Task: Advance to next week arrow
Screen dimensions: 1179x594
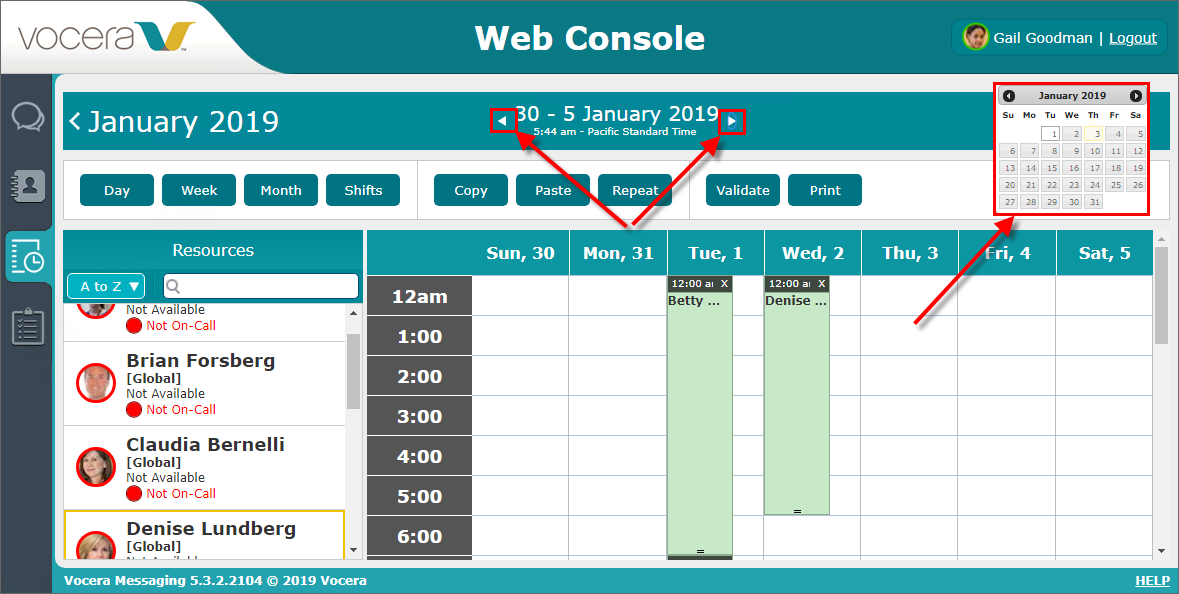Action: [732, 121]
